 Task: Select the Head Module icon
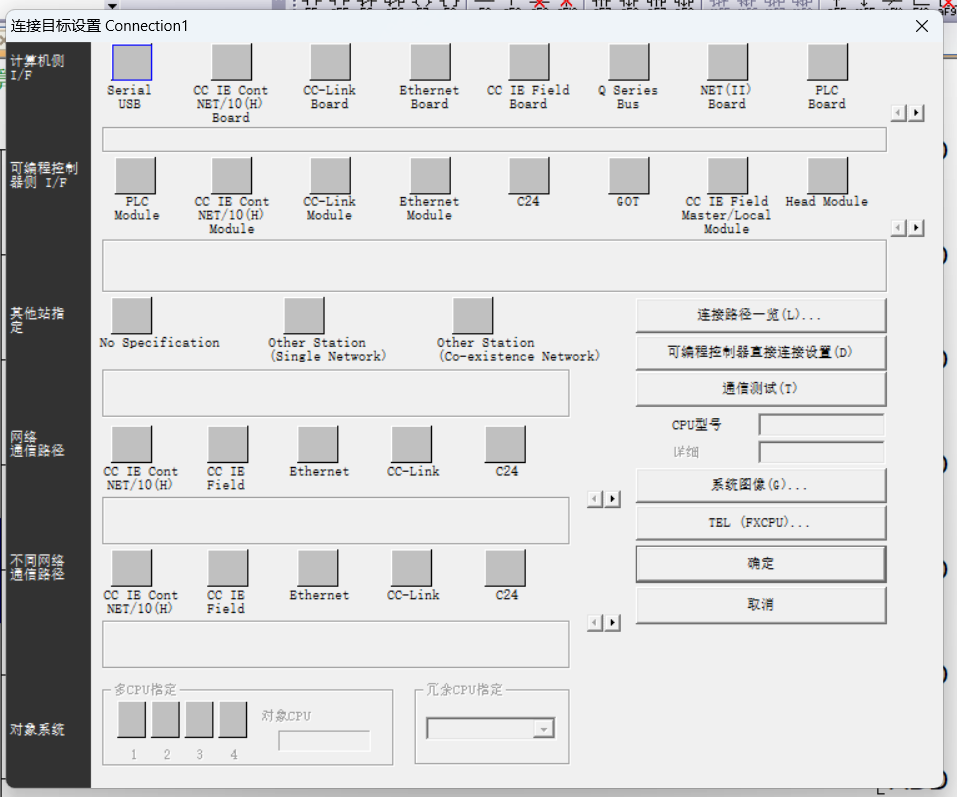827,176
